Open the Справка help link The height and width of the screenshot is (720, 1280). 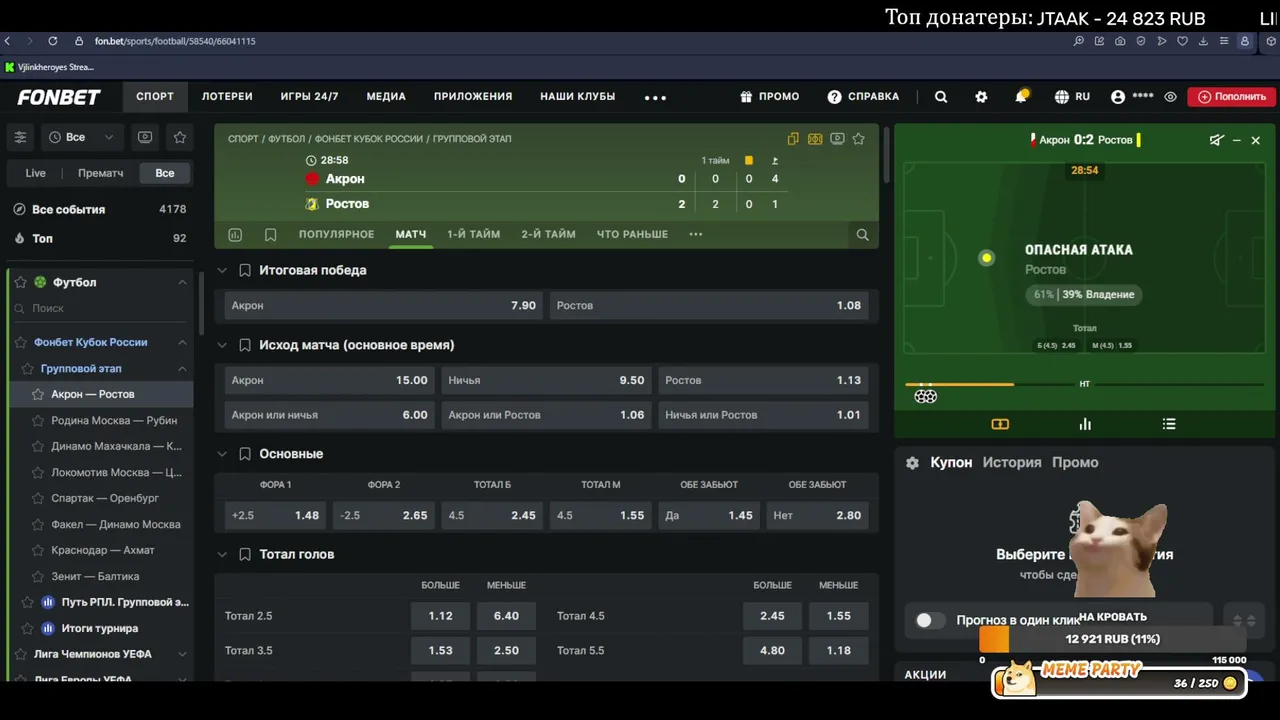[863, 97]
